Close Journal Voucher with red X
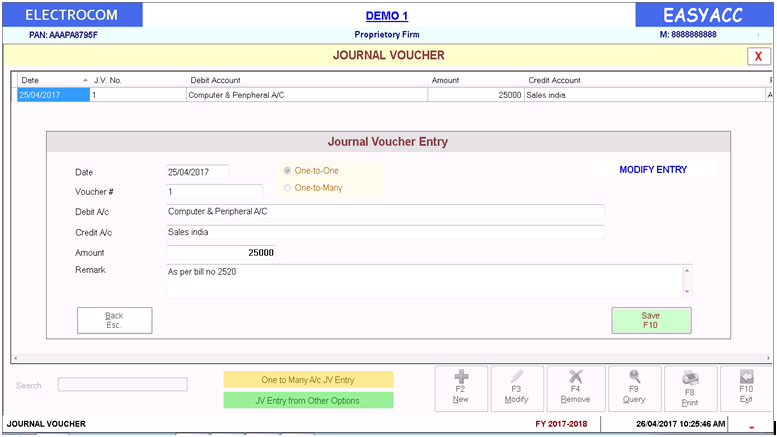Image resolution: width=777 pixels, height=437 pixels. click(759, 56)
